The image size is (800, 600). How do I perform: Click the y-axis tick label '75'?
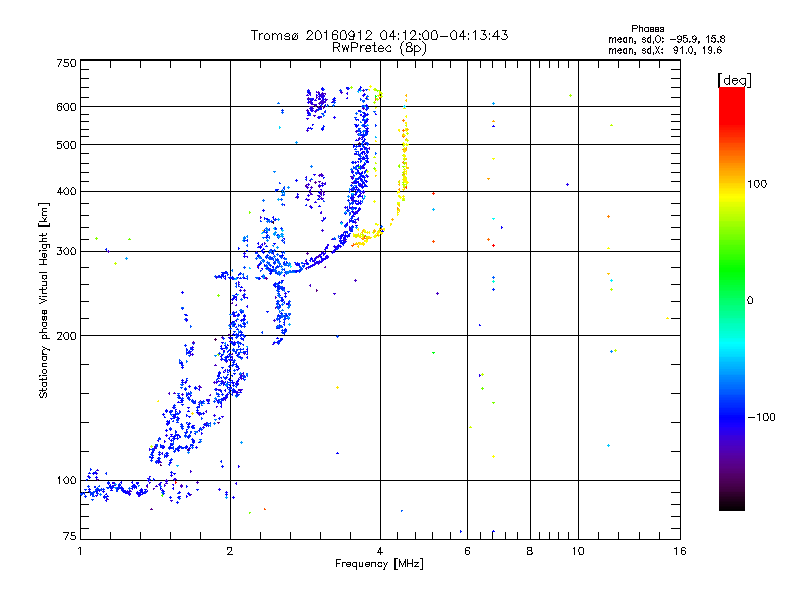(x=70, y=536)
